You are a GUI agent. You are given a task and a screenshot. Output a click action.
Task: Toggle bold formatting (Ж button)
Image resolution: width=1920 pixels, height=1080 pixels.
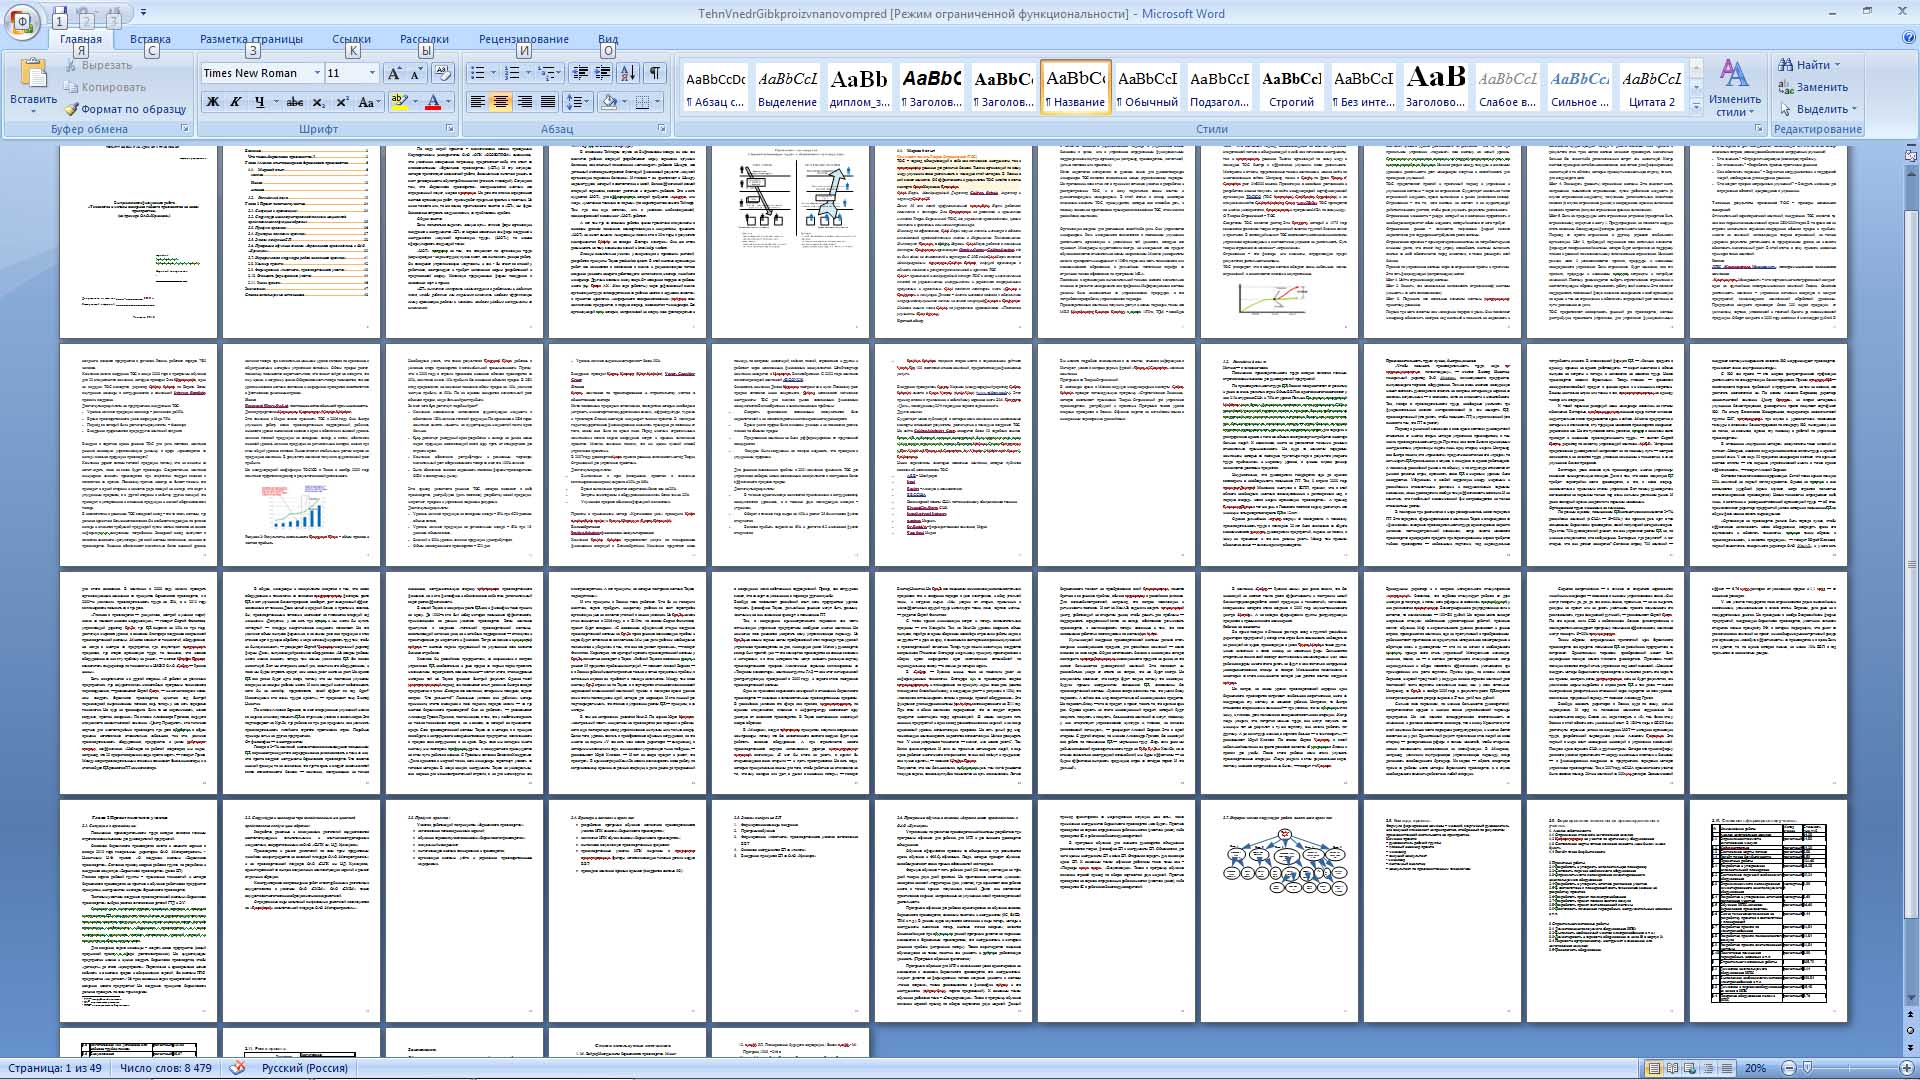[212, 102]
